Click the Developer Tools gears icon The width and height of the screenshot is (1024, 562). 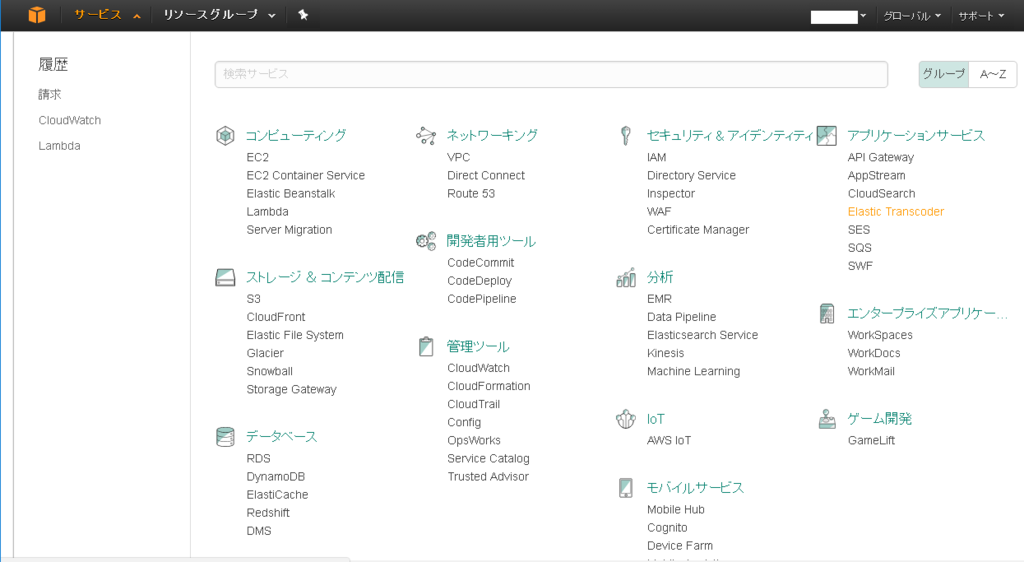pos(426,241)
